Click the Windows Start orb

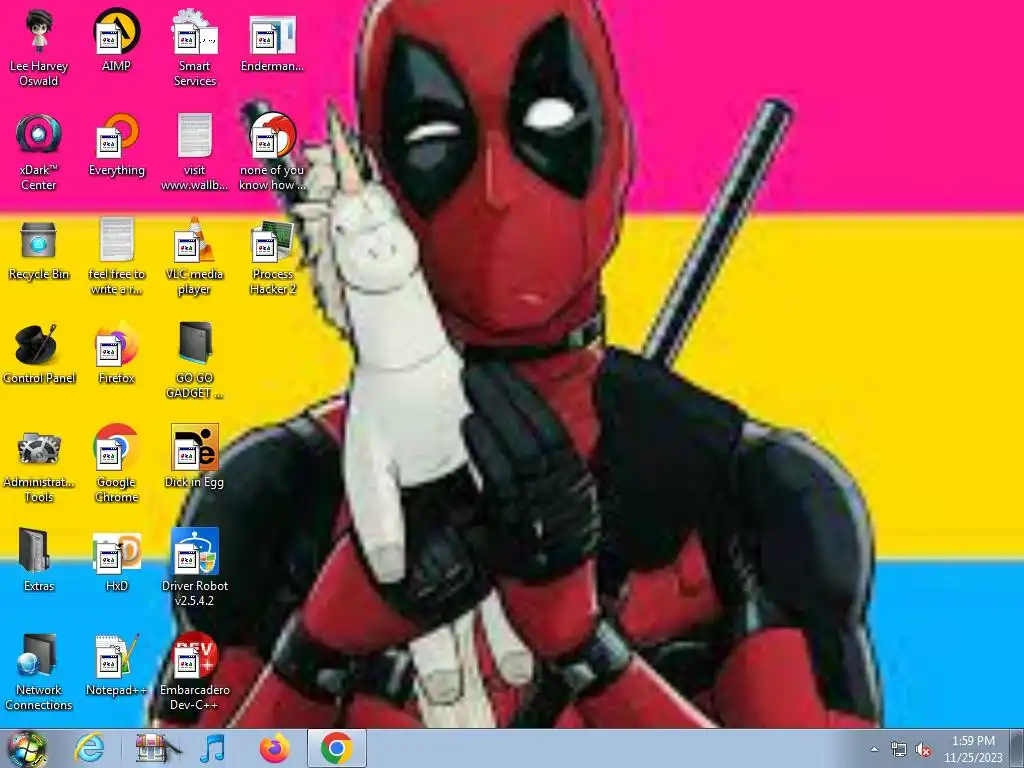27,748
